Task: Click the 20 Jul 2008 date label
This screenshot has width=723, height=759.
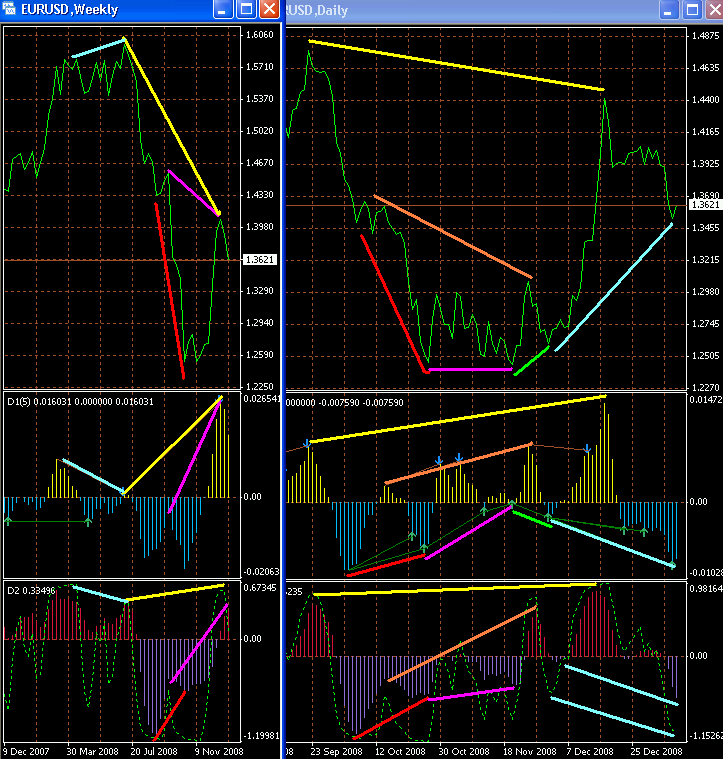Action: point(154,751)
